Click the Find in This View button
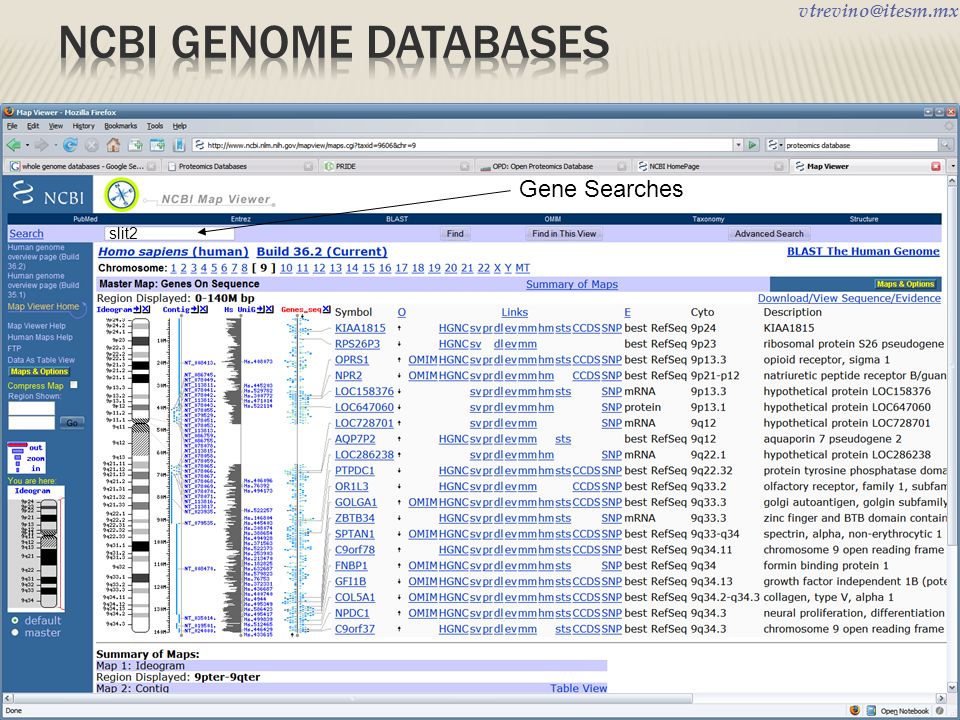The height and width of the screenshot is (720, 960). tap(564, 234)
